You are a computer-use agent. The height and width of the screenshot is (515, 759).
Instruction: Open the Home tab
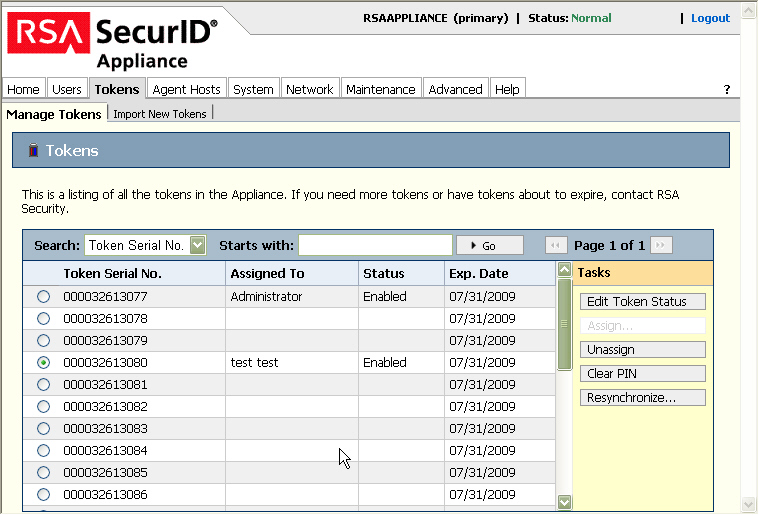[x=23, y=89]
